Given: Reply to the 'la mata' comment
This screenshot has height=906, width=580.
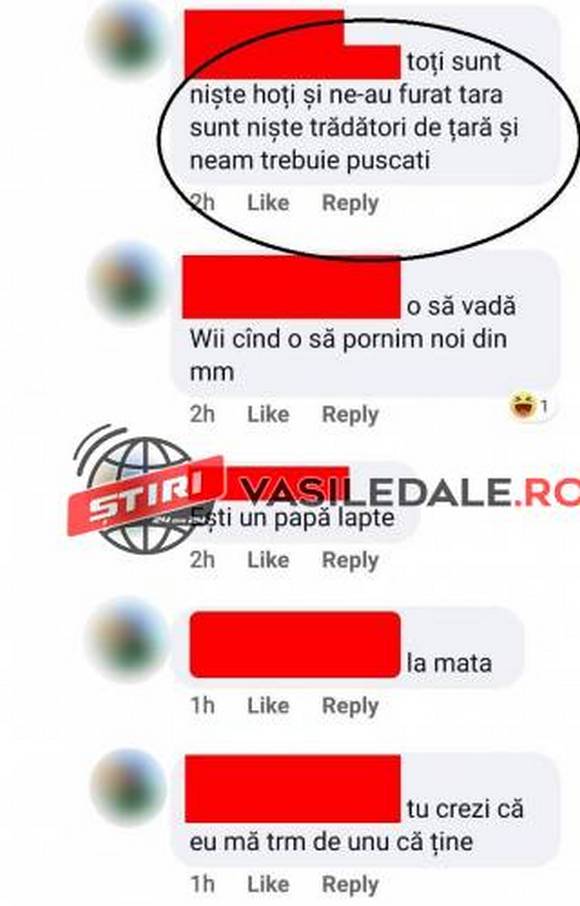Looking at the screenshot, I should 350,706.
